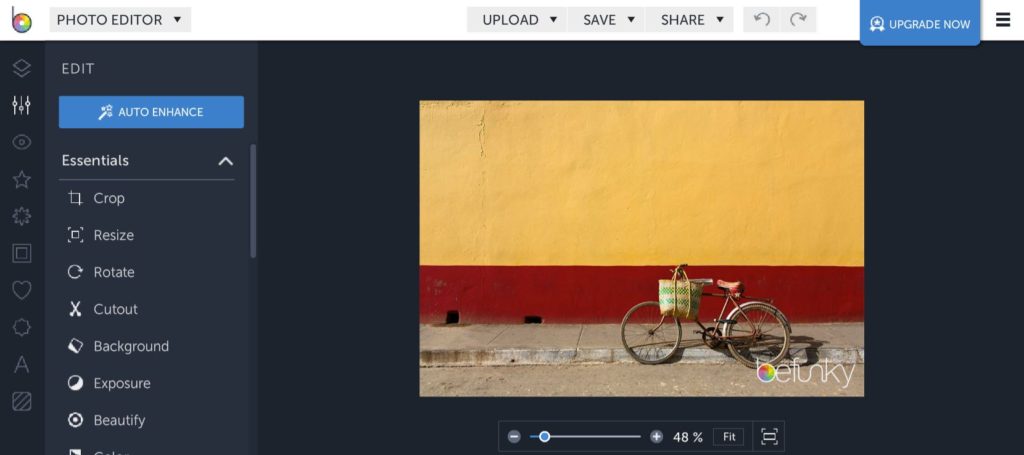Image resolution: width=1024 pixels, height=455 pixels.
Task: Open the hamburger main menu
Action: tap(1003, 20)
